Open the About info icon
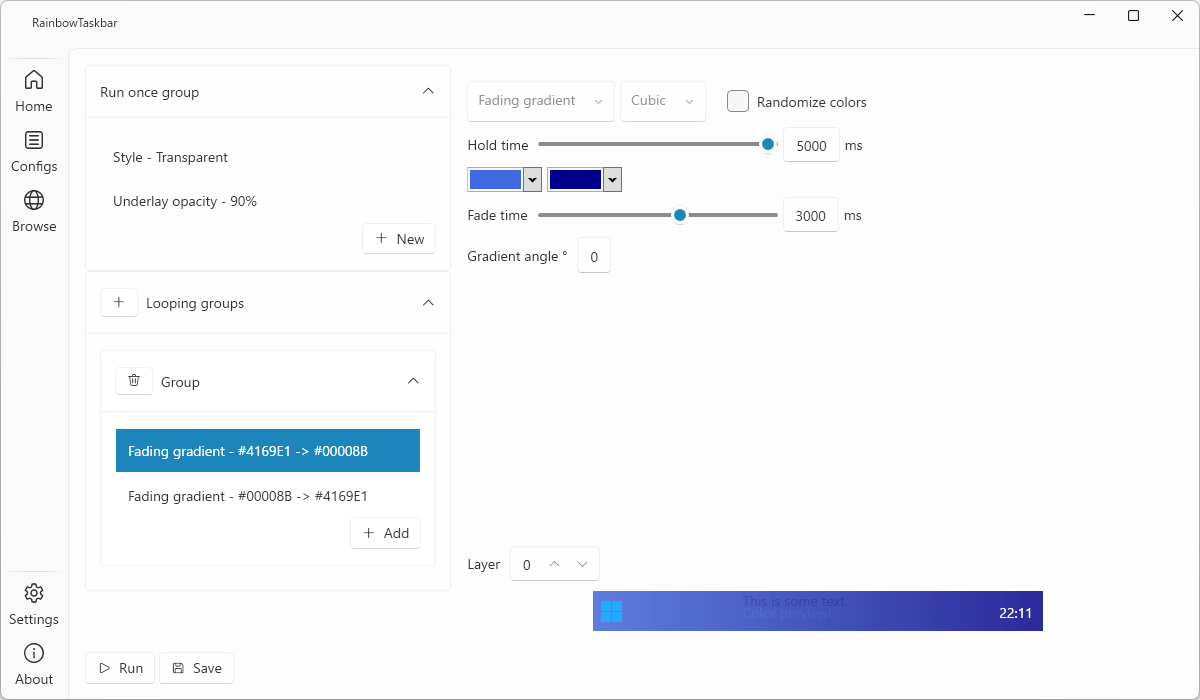 pos(34,653)
